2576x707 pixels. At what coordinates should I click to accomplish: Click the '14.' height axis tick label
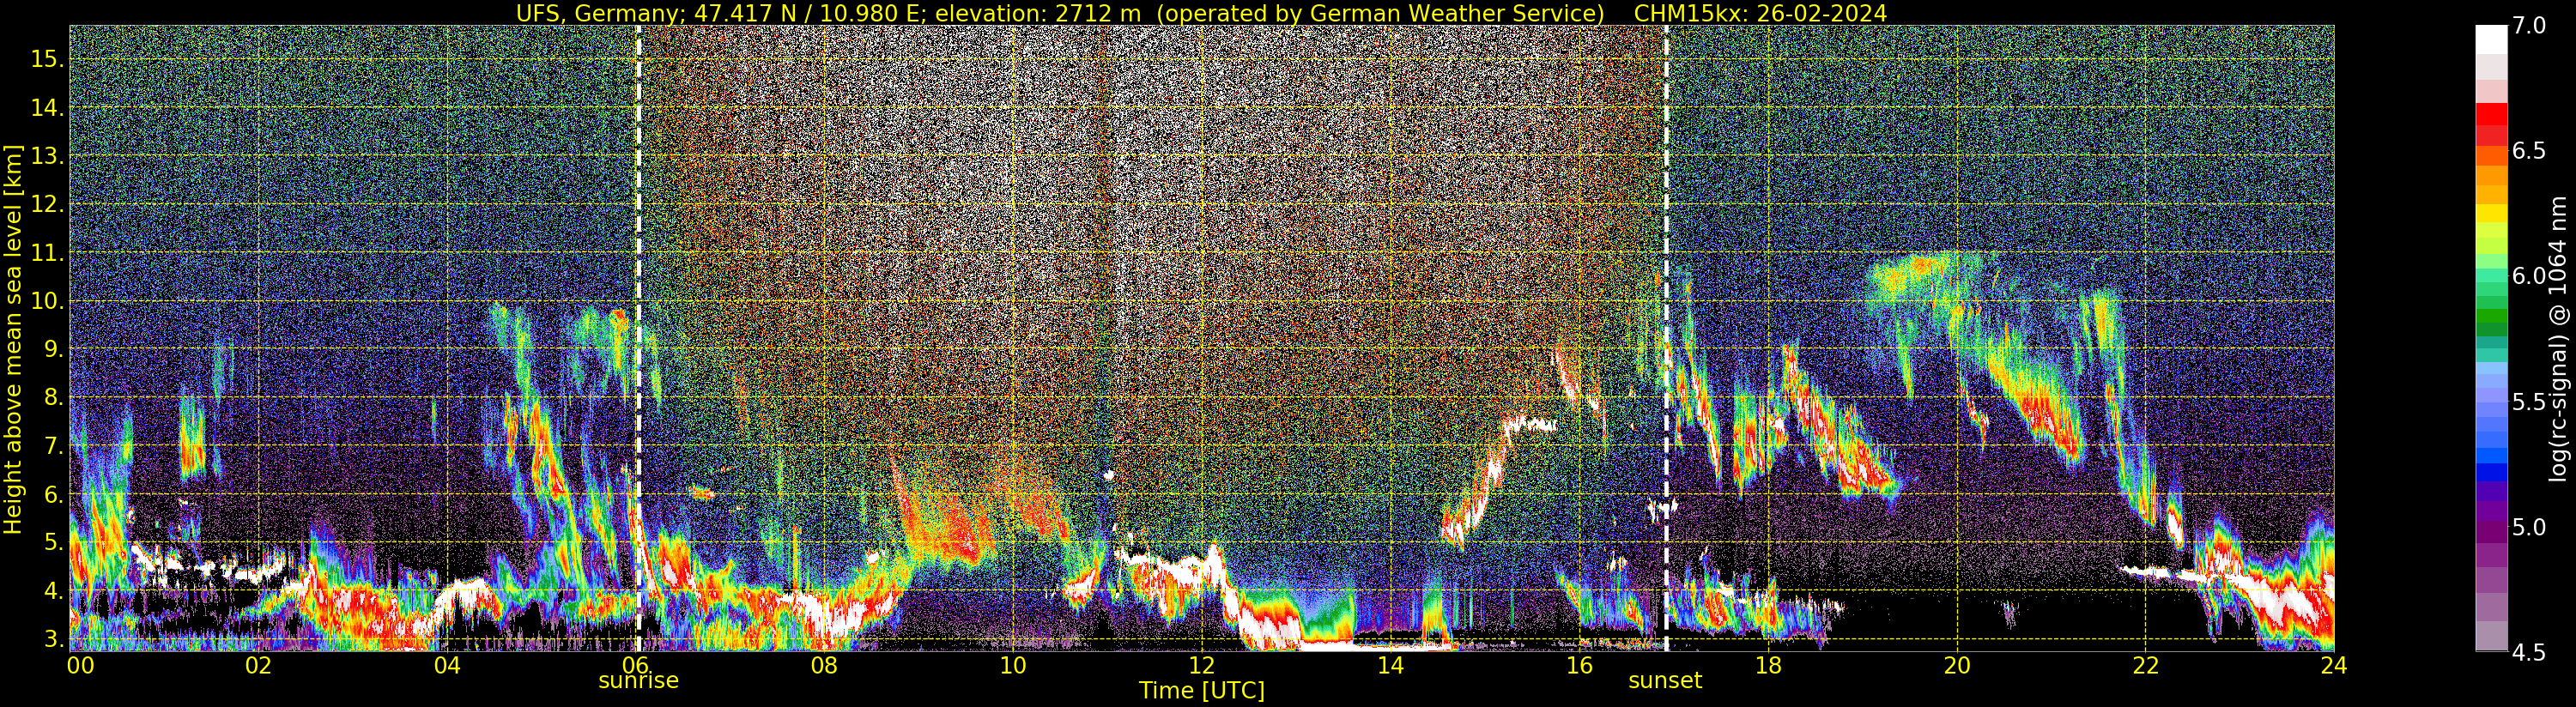click(47, 107)
